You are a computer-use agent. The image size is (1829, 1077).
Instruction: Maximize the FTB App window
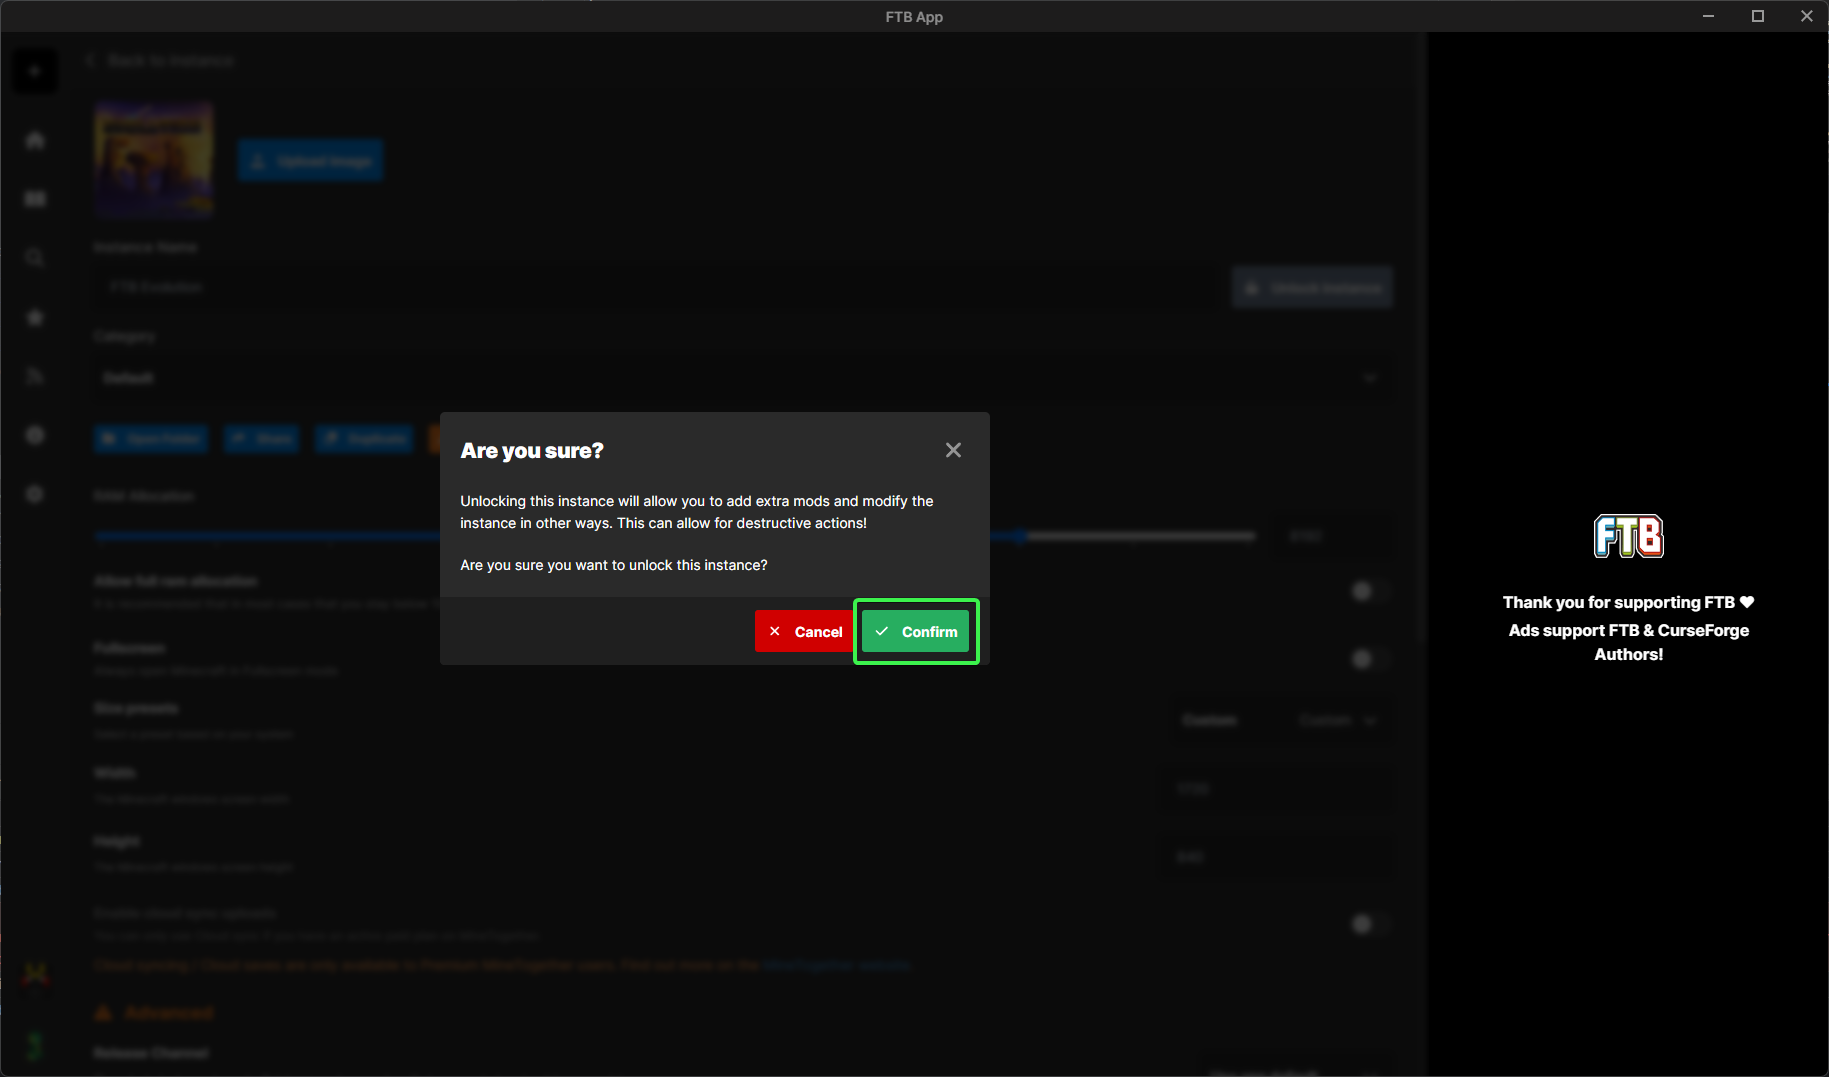tap(1758, 16)
